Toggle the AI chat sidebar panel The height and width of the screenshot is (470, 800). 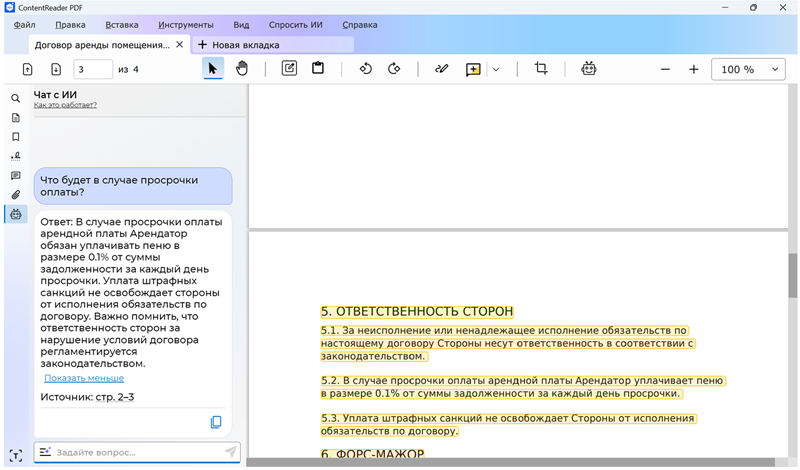15,214
